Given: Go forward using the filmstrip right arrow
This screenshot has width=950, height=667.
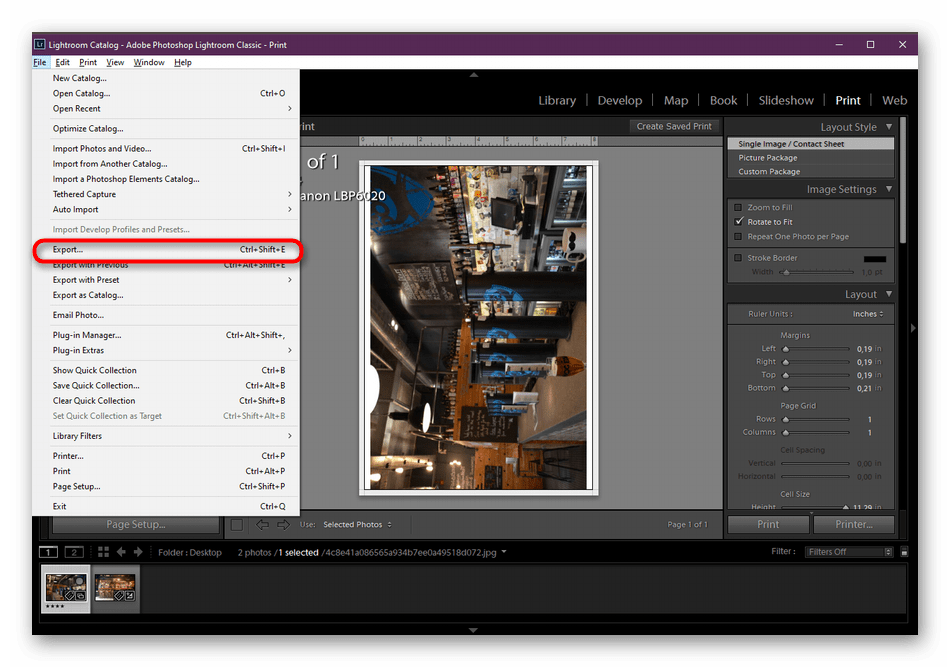Looking at the screenshot, I should click(x=138, y=552).
